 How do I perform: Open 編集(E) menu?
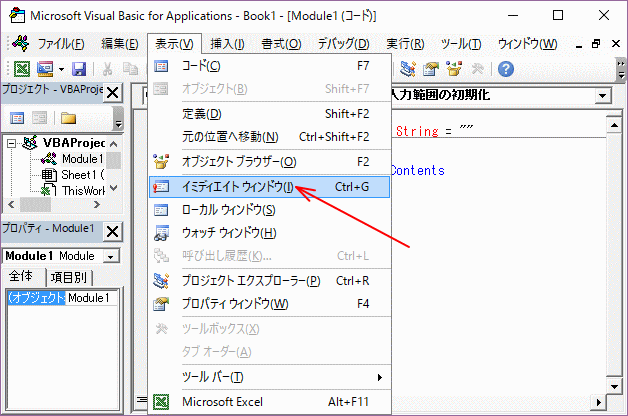120,44
